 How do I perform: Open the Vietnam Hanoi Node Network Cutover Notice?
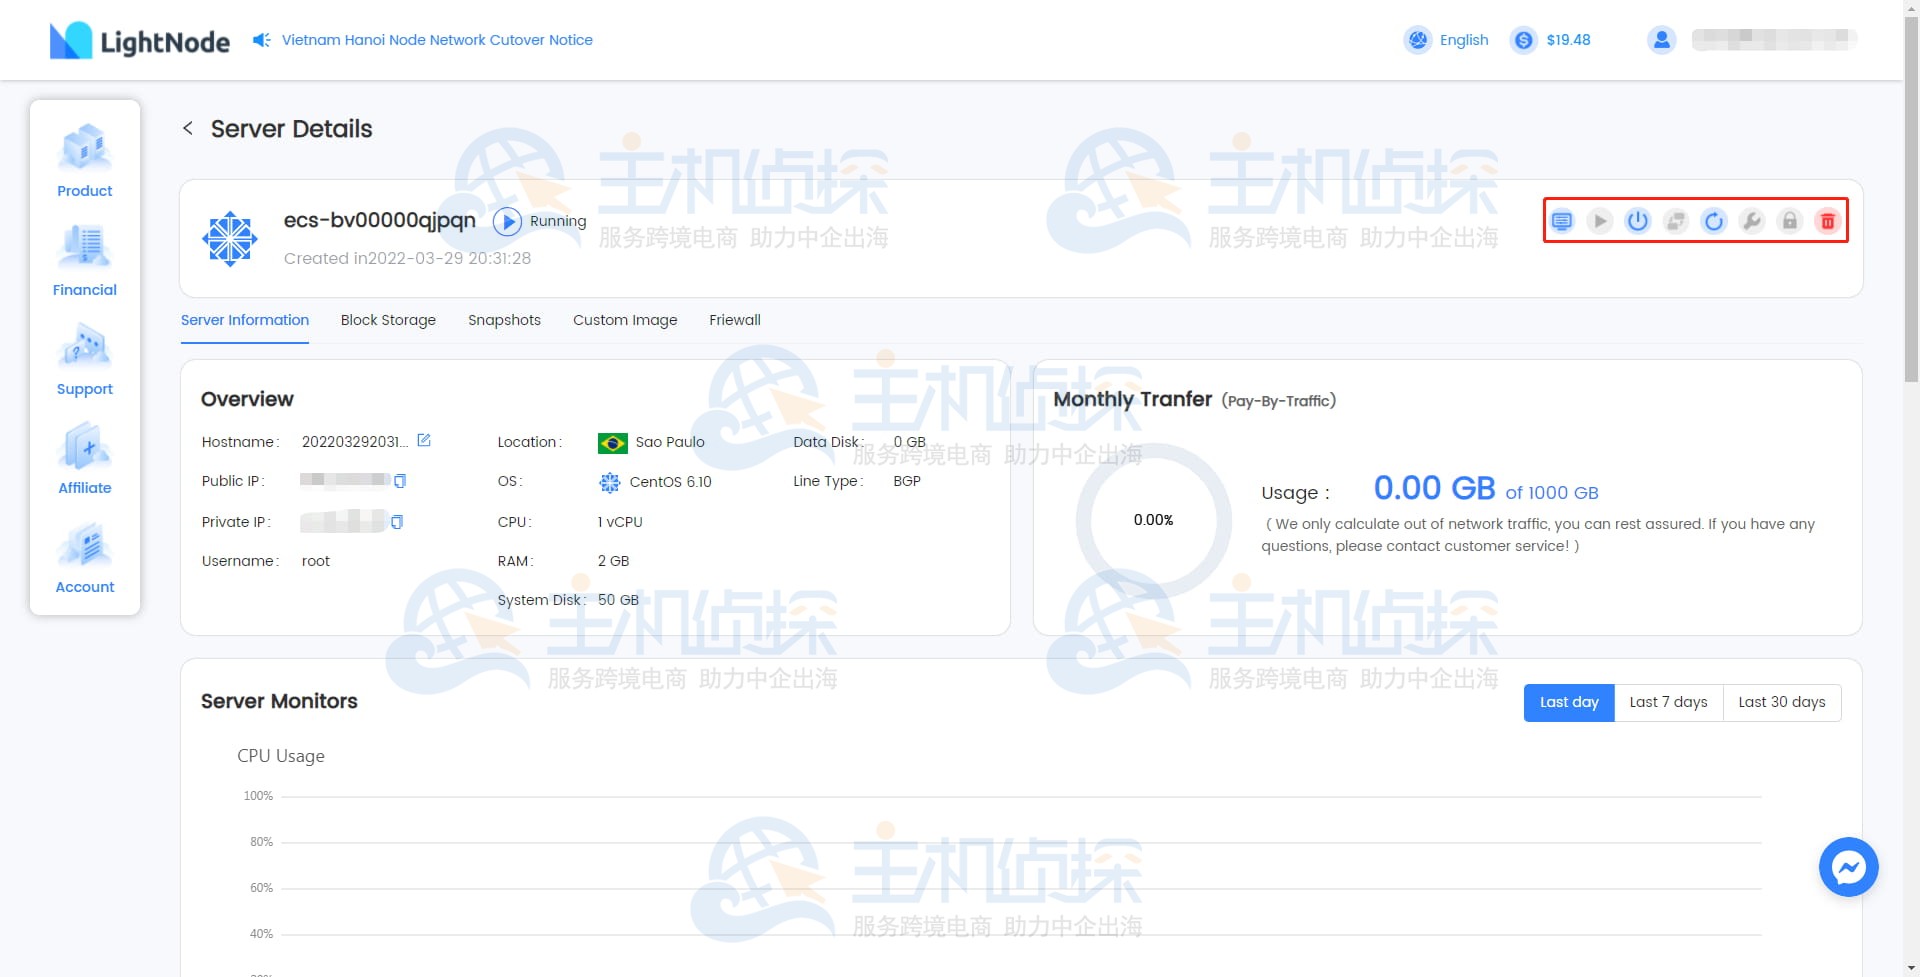[437, 40]
